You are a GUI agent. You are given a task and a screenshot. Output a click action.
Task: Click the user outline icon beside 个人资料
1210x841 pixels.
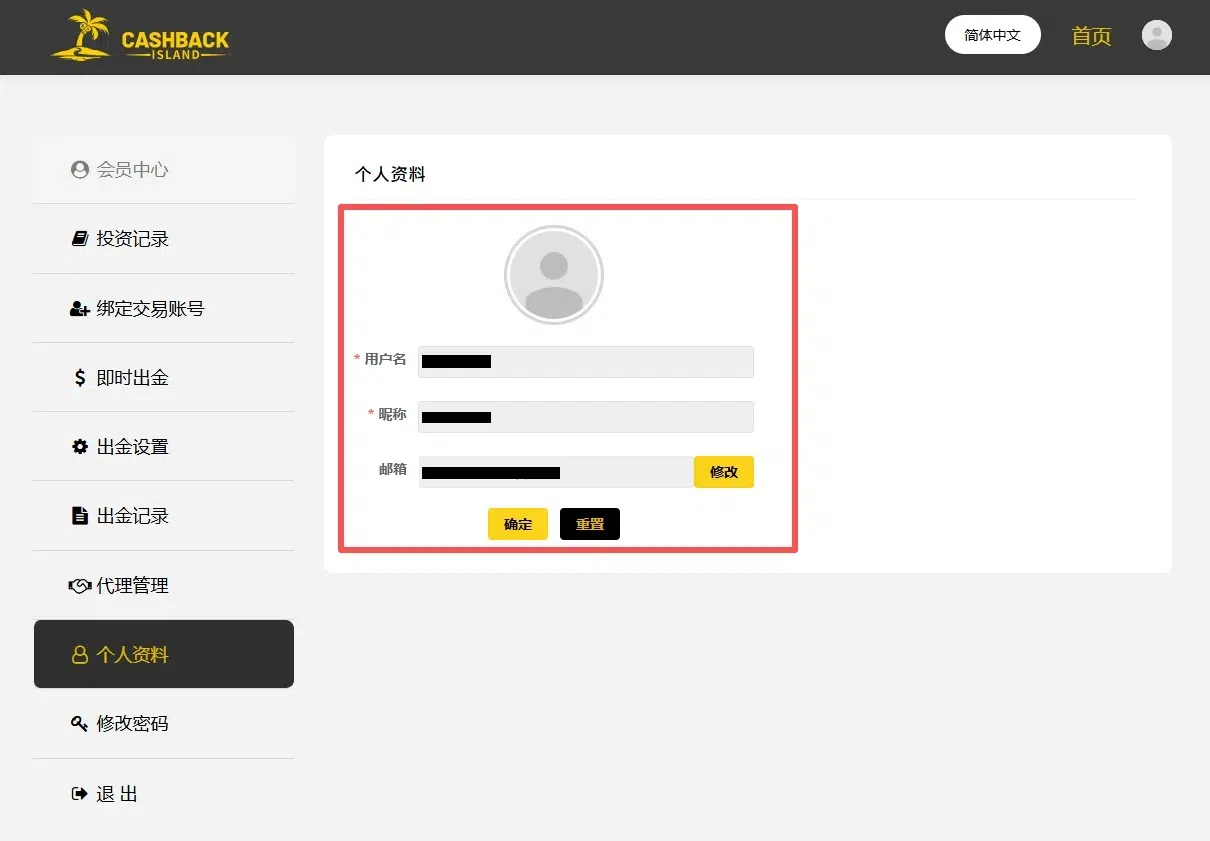(x=80, y=655)
